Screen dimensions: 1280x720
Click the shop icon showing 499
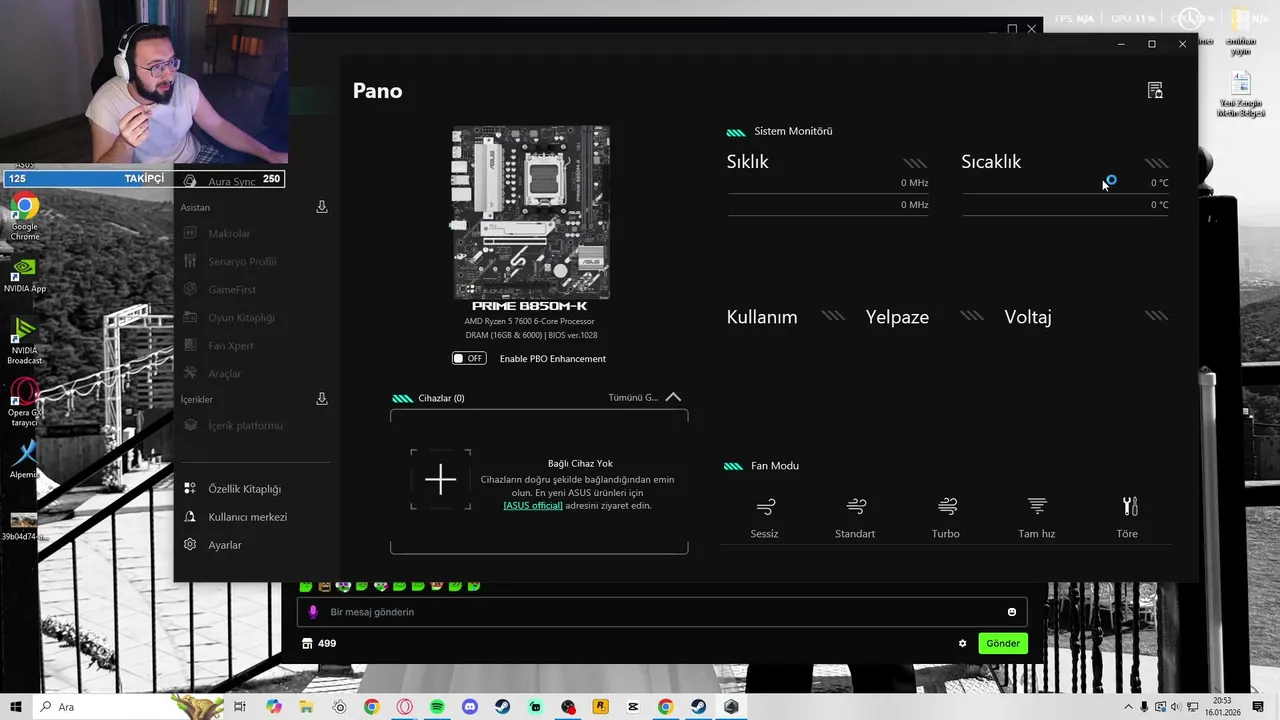coord(307,643)
